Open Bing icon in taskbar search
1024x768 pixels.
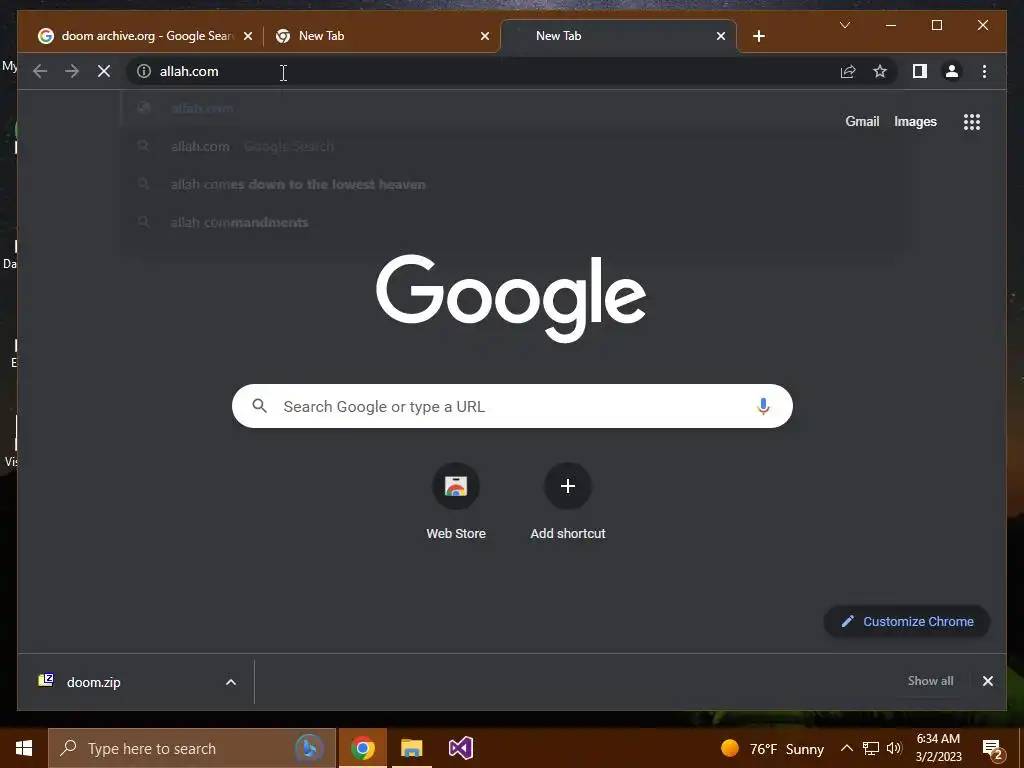tap(309, 748)
